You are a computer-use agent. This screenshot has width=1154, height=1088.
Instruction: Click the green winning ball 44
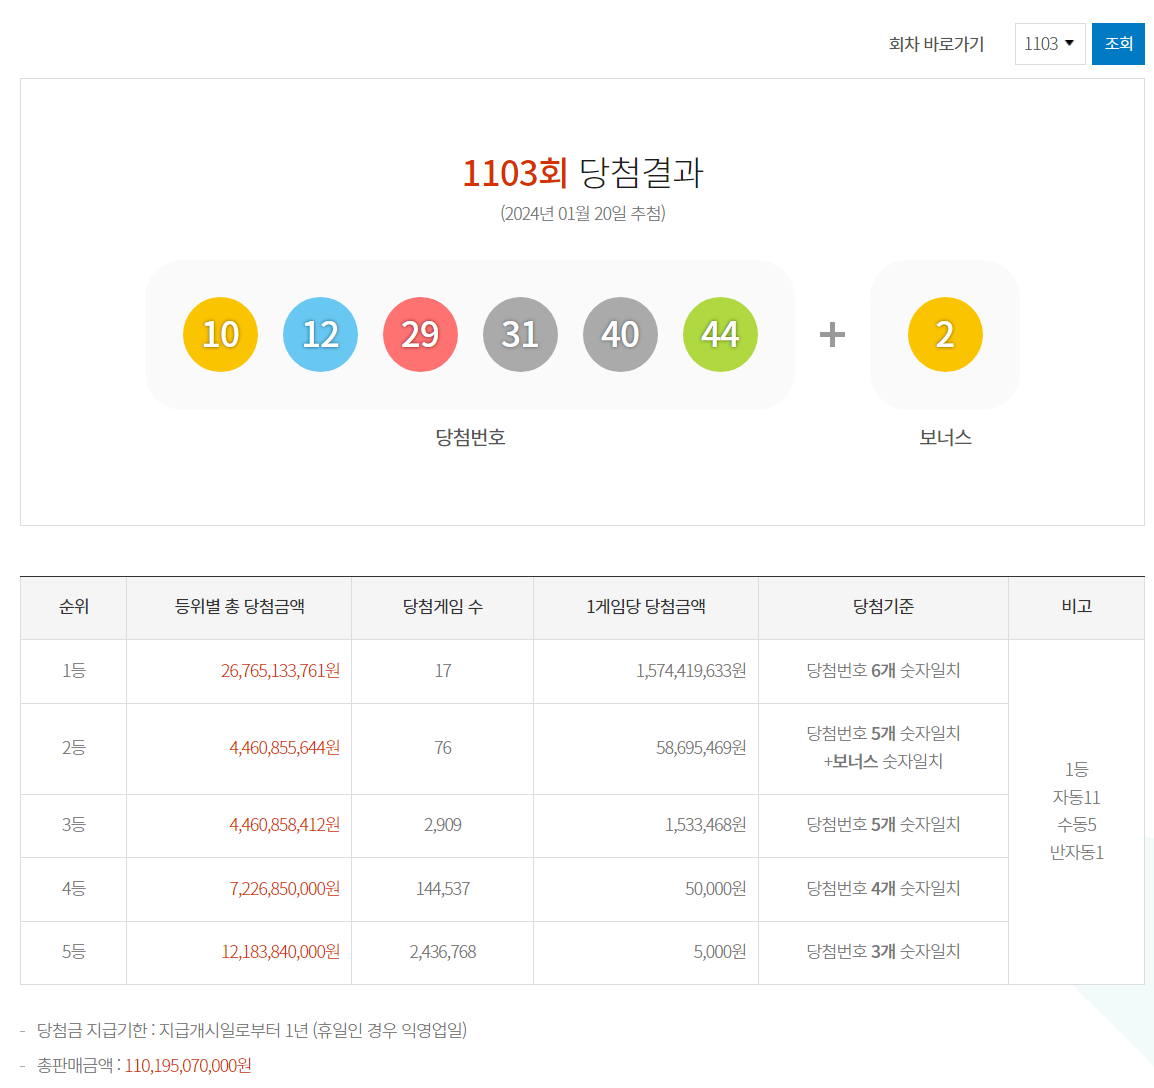(721, 334)
